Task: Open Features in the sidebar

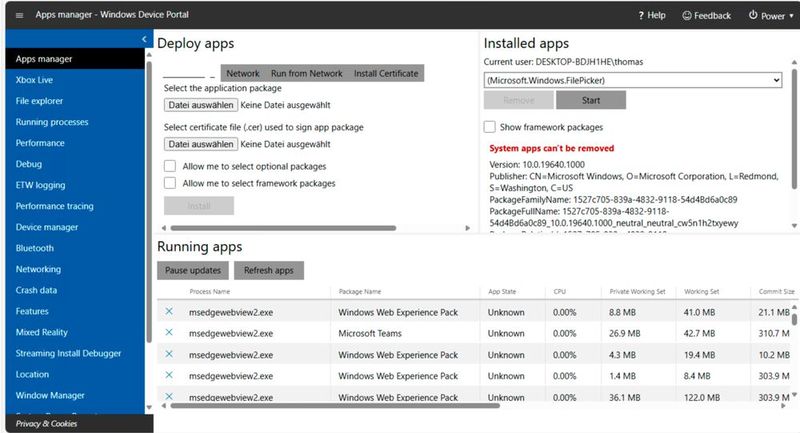Action: tap(75, 311)
